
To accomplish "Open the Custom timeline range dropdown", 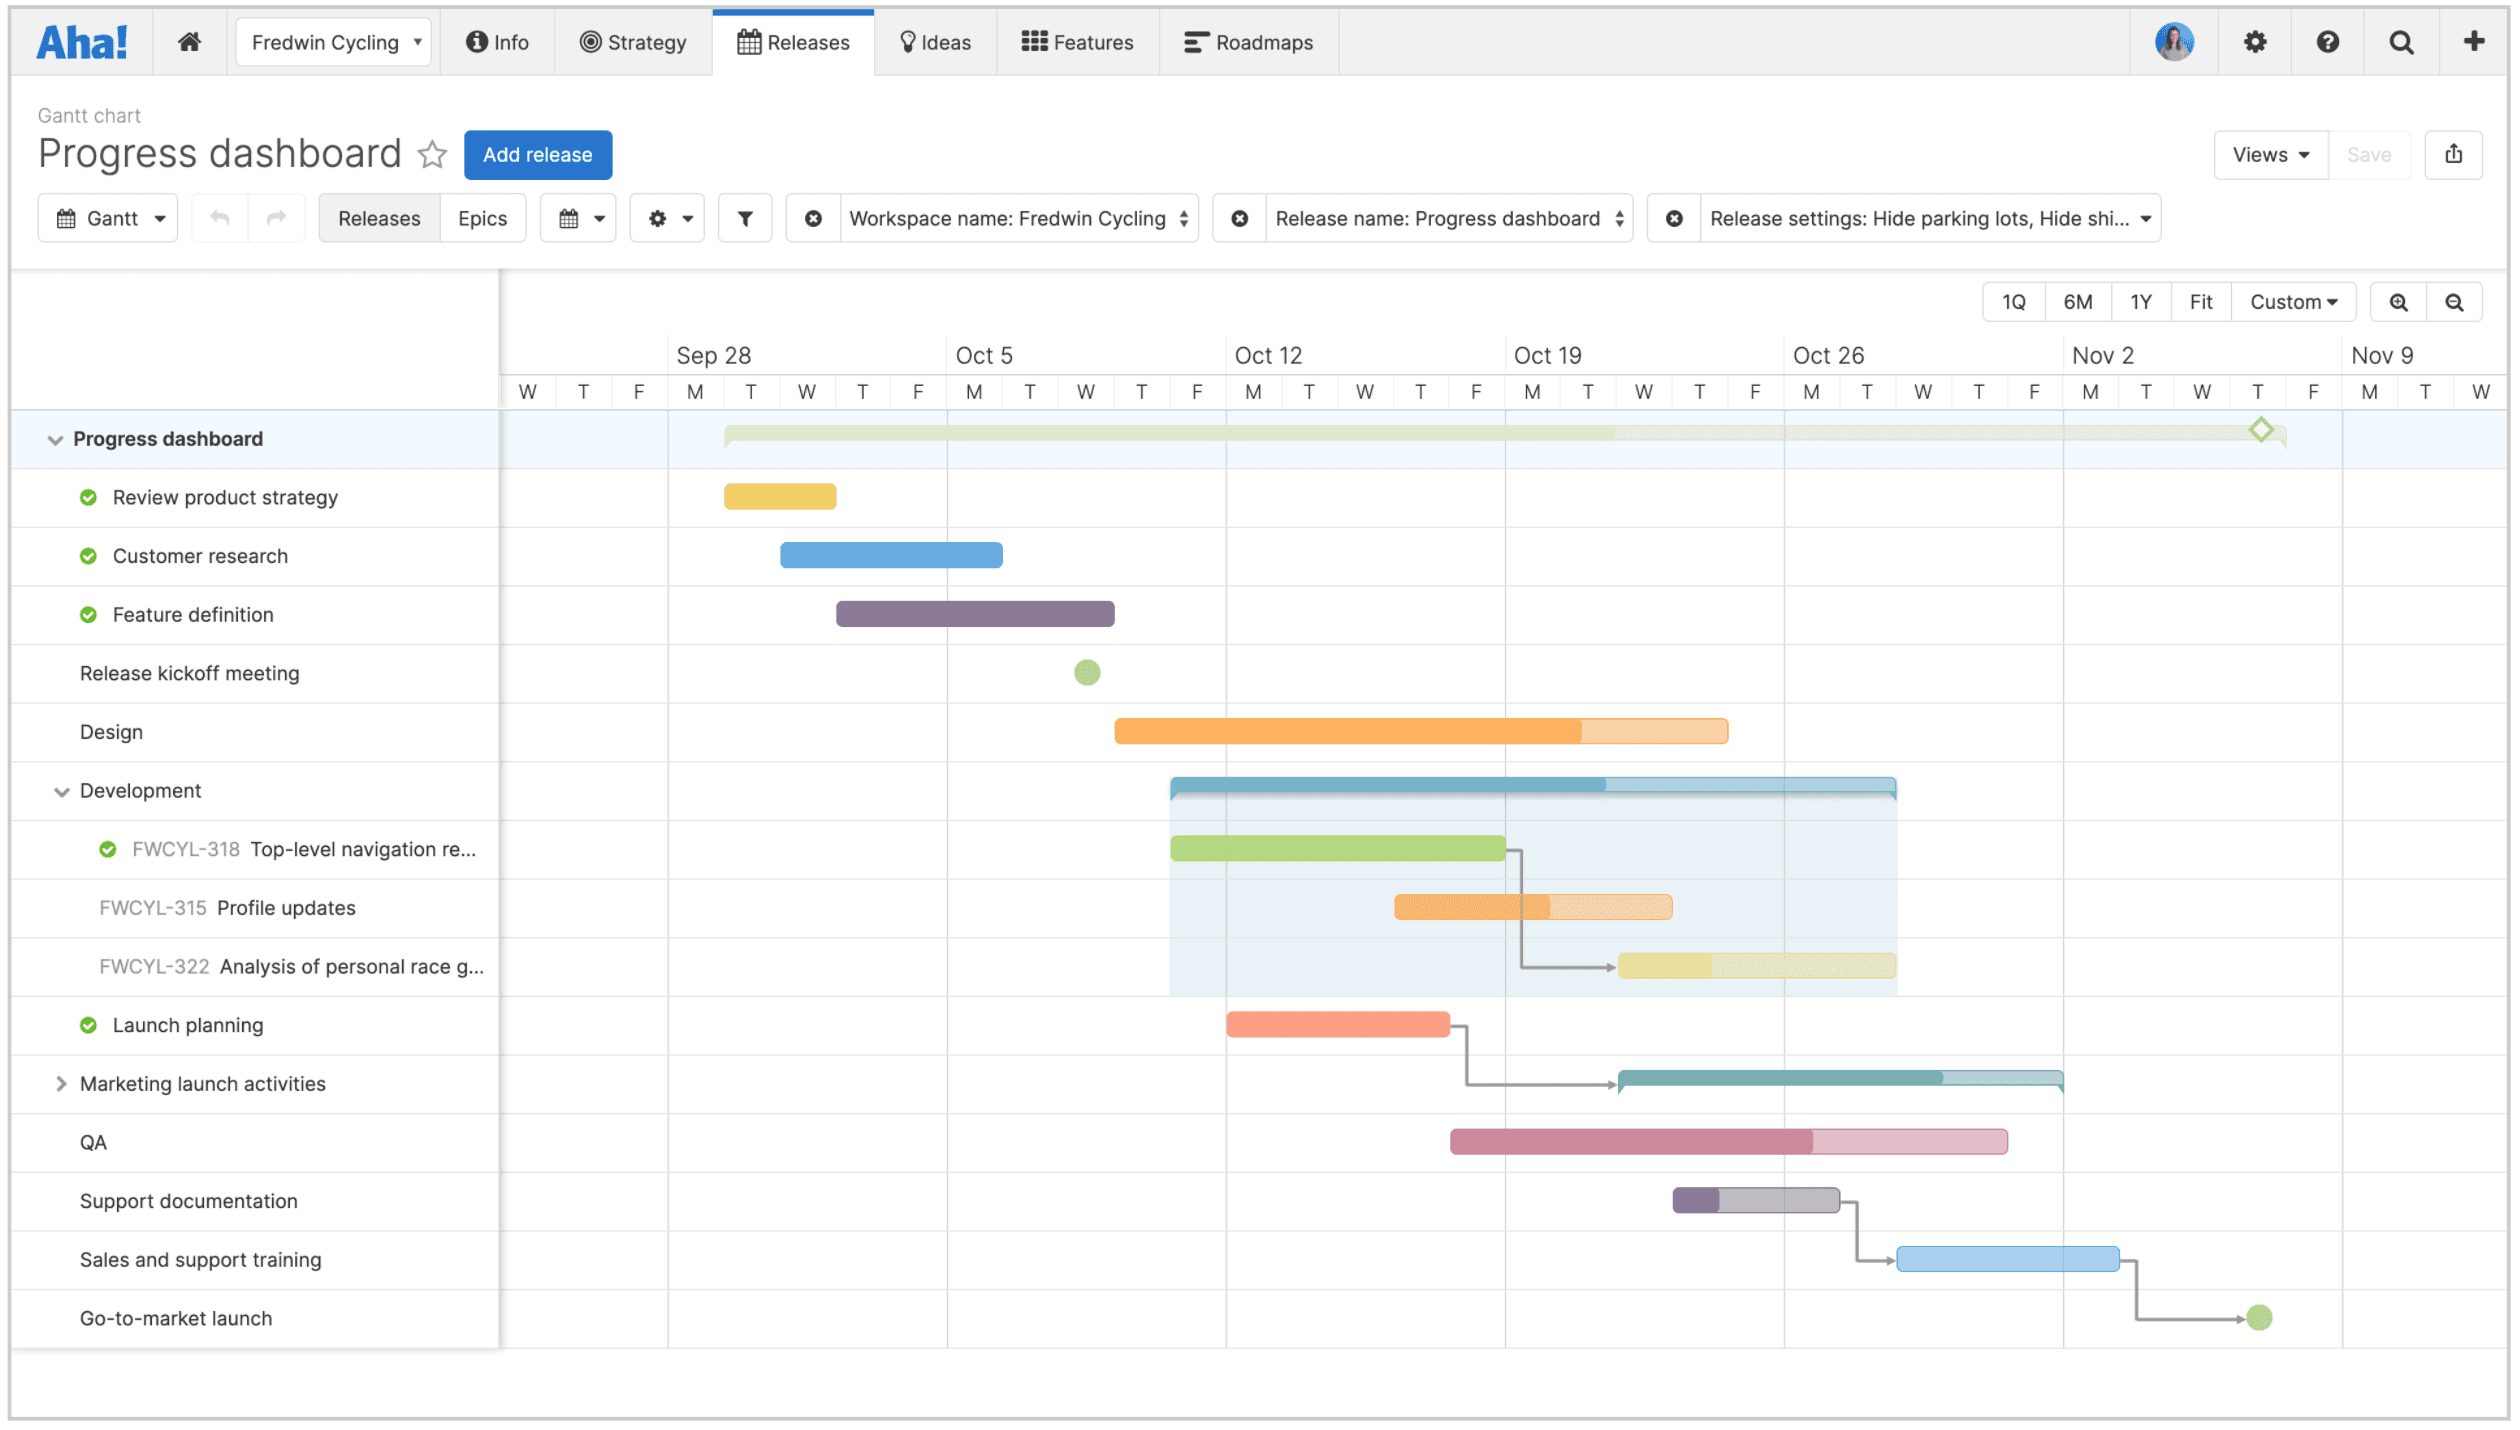I will [2293, 302].
